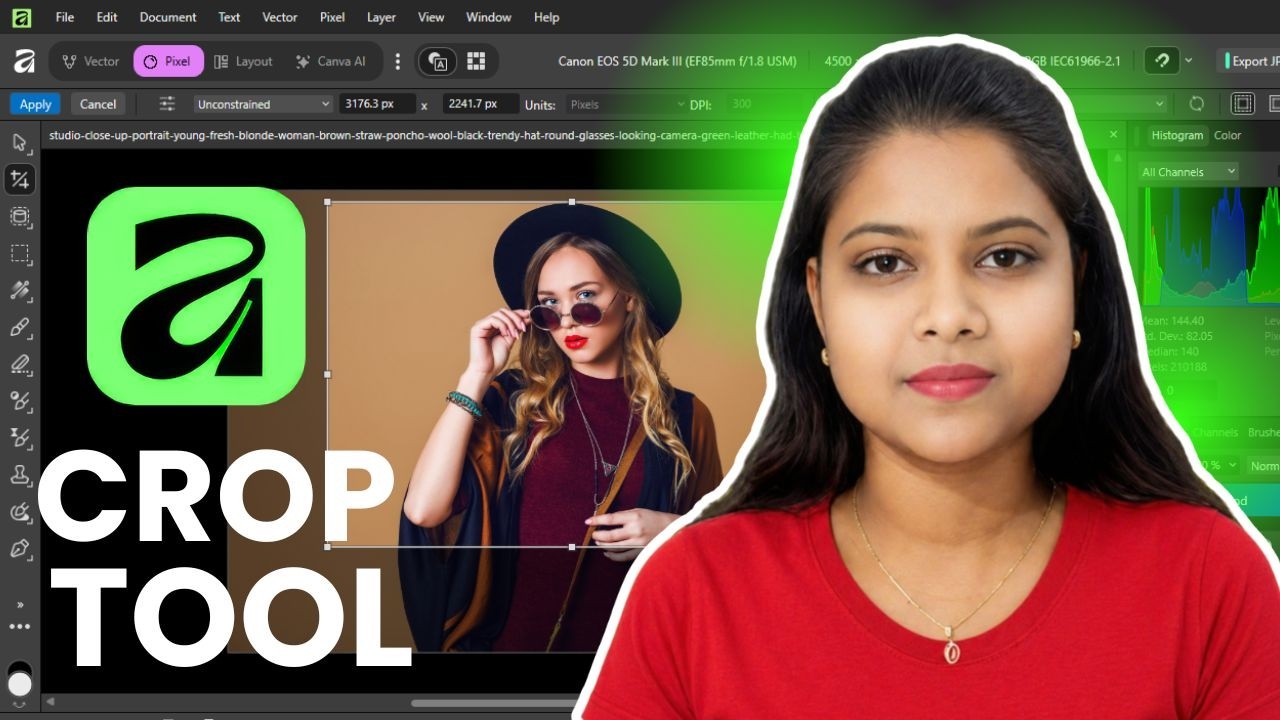Screen dimensions: 1280x720
Task: Switch to Pixel studio
Action: click(168, 61)
